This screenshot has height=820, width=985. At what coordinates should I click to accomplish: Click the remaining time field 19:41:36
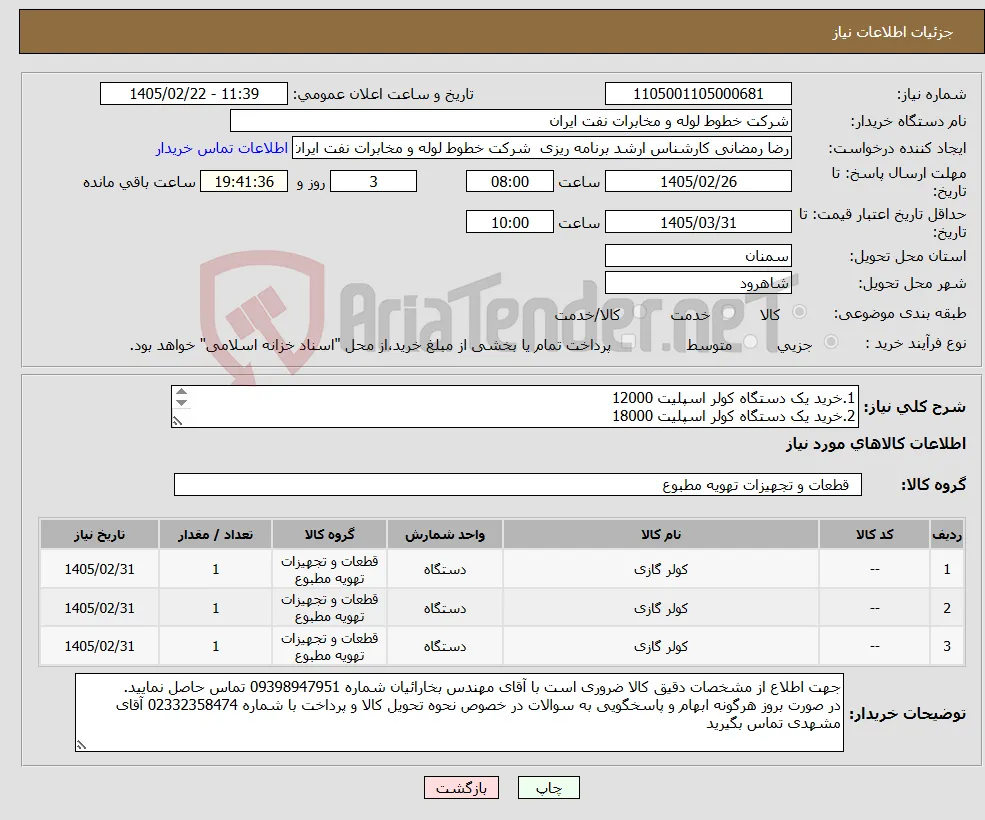pos(244,182)
